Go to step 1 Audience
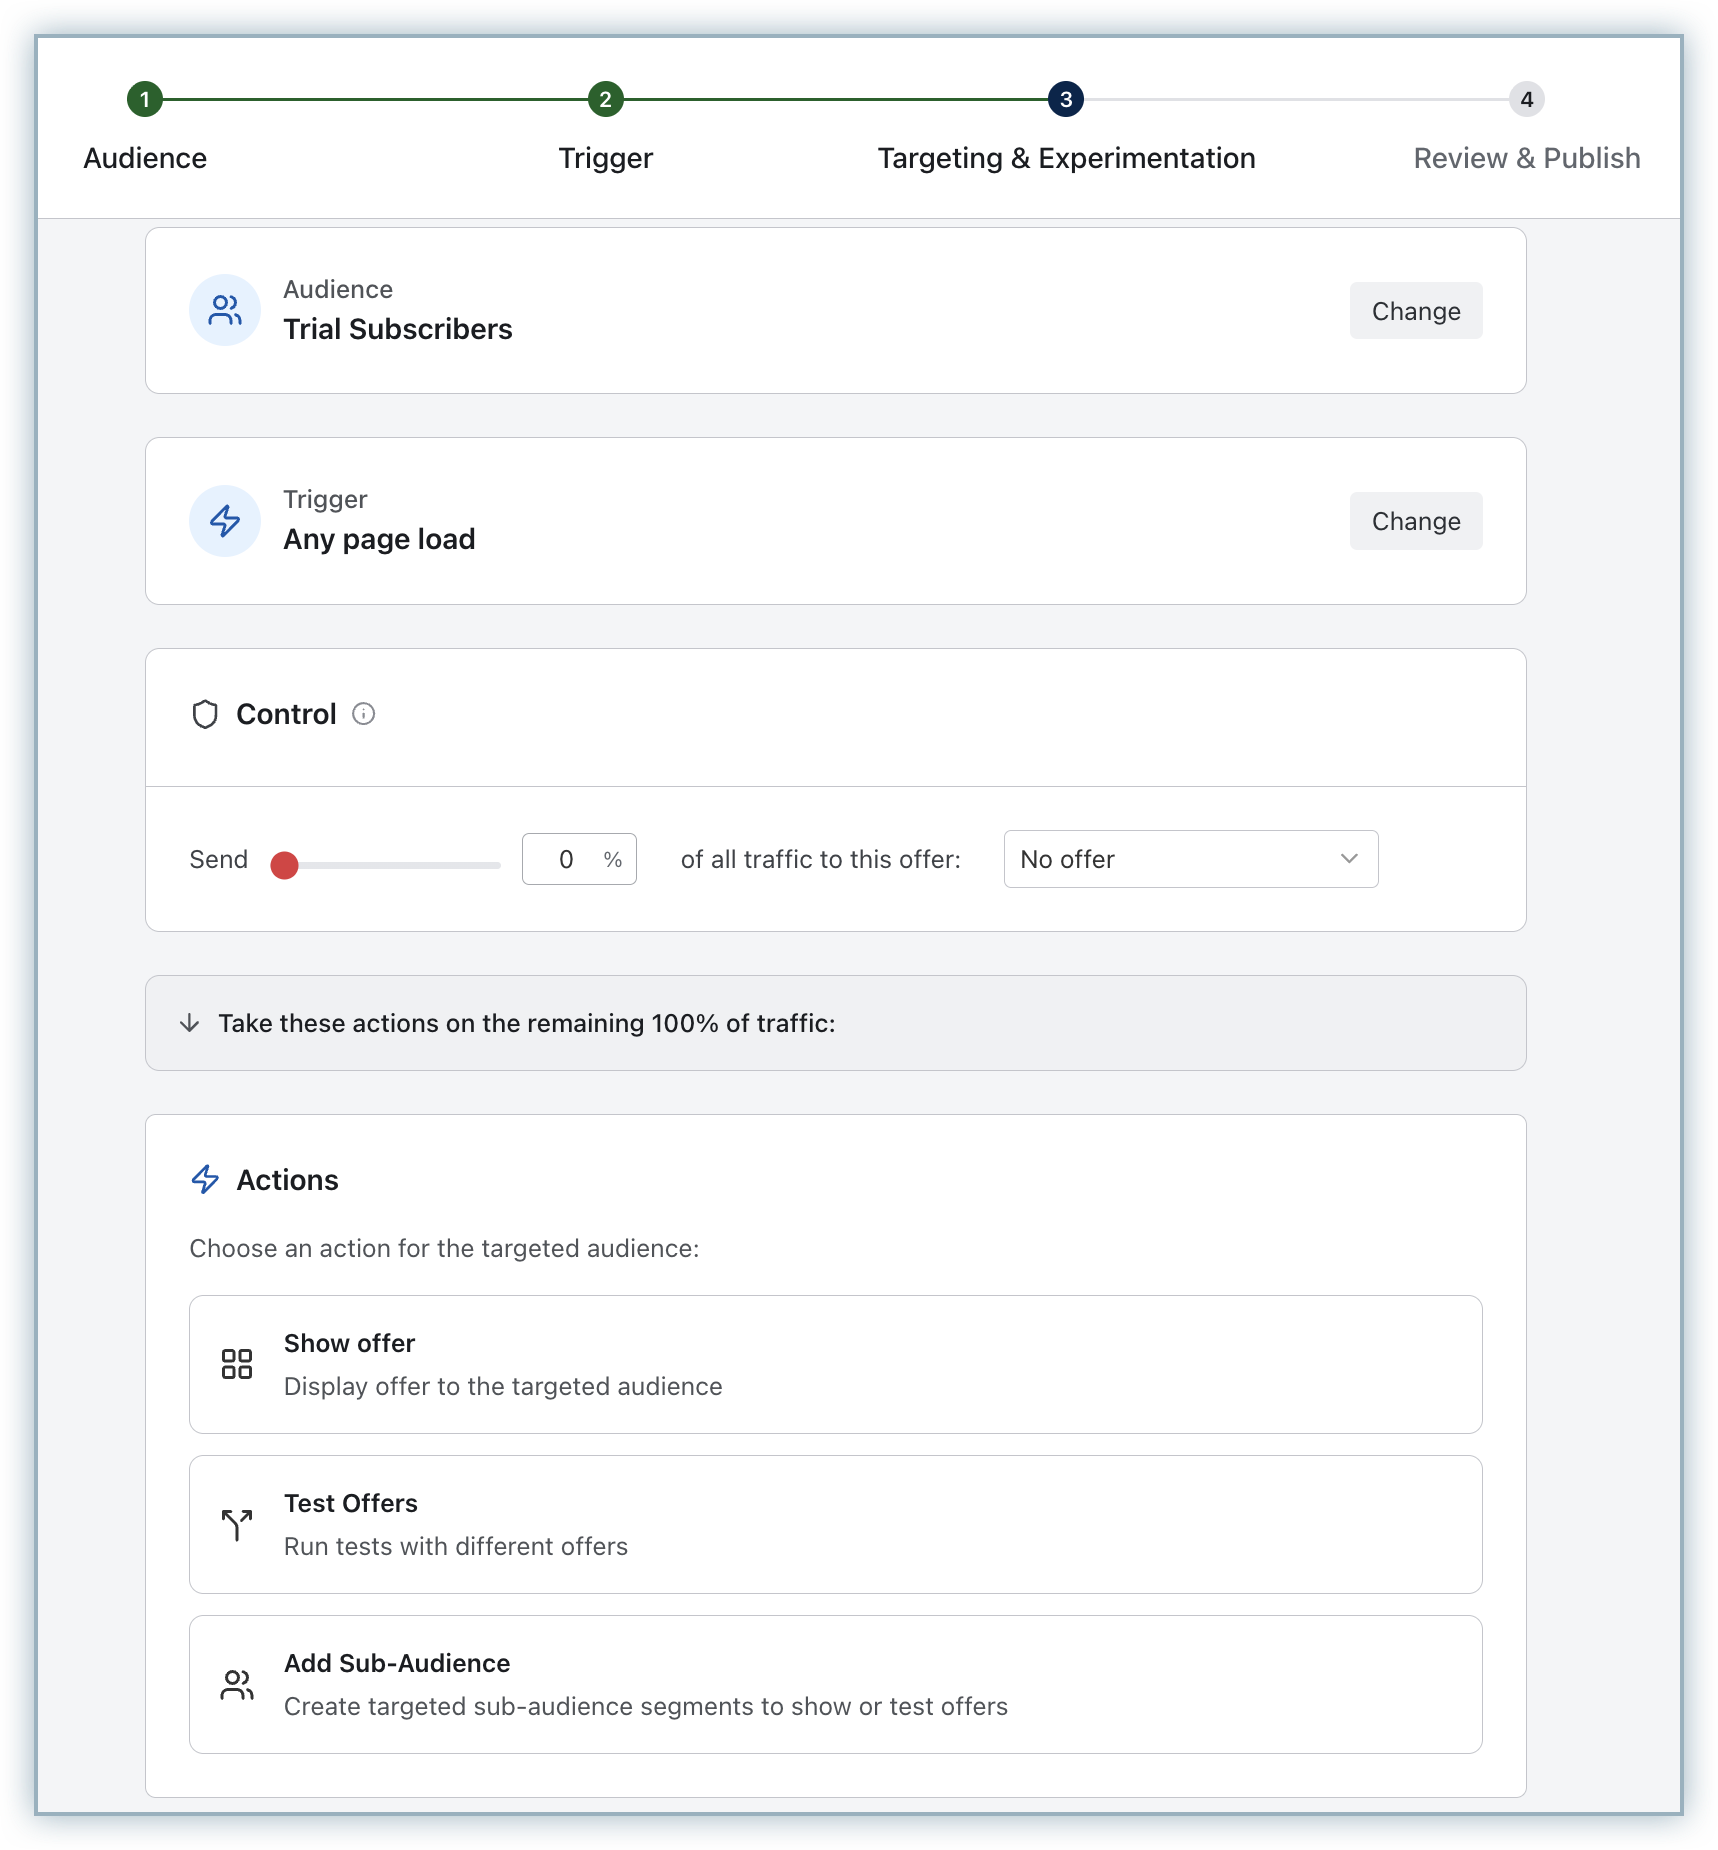 point(145,99)
